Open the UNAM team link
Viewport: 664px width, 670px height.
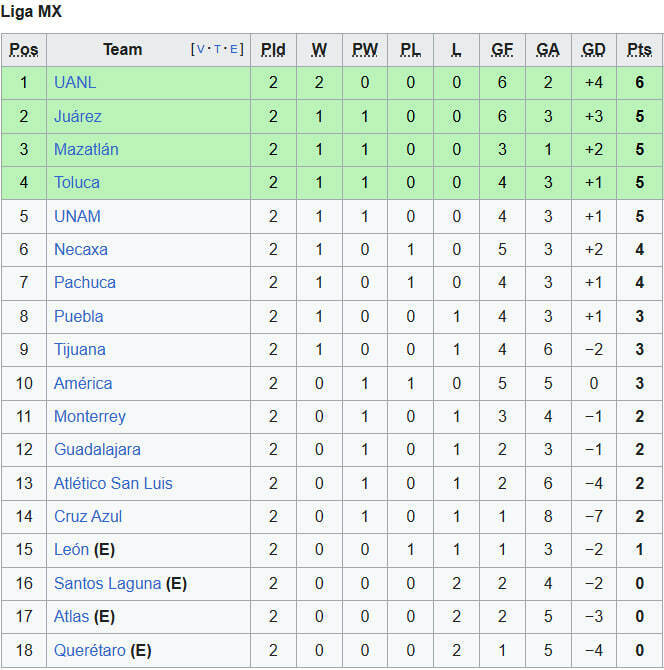click(x=77, y=216)
